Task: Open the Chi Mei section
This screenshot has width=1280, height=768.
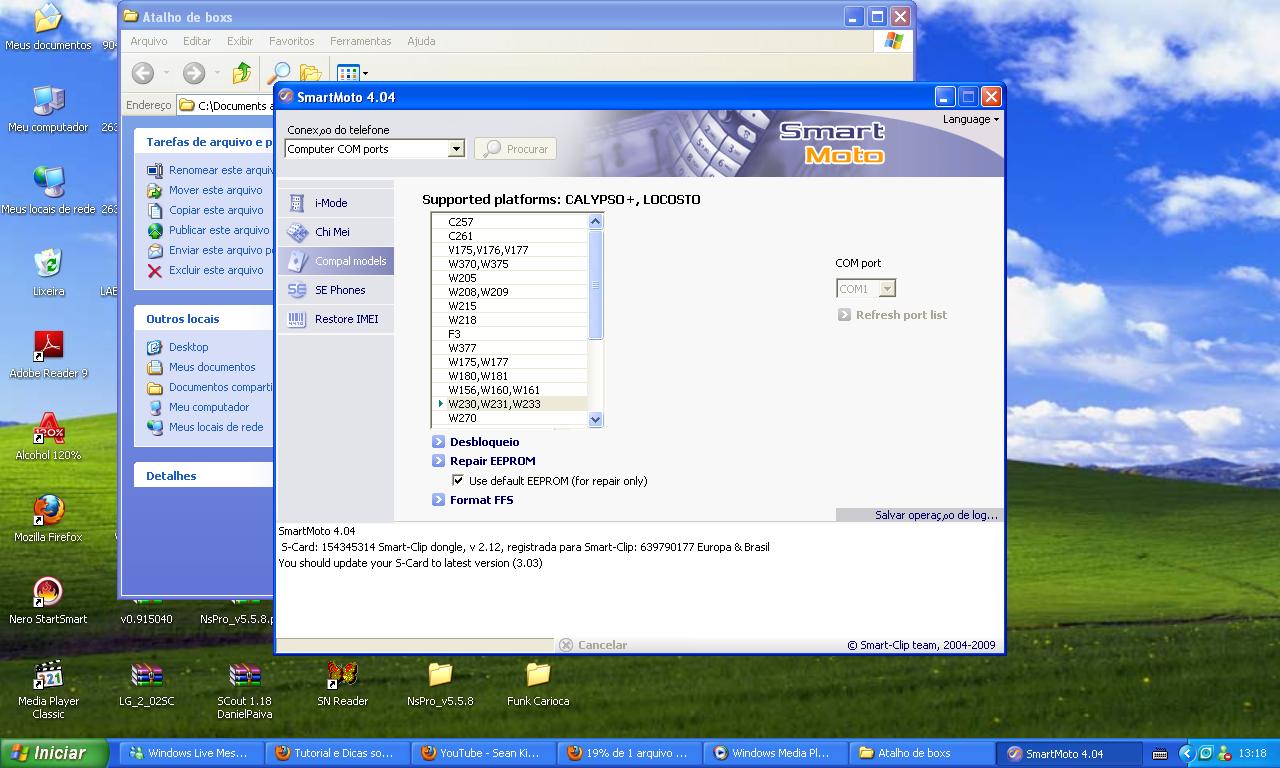Action: click(335, 232)
